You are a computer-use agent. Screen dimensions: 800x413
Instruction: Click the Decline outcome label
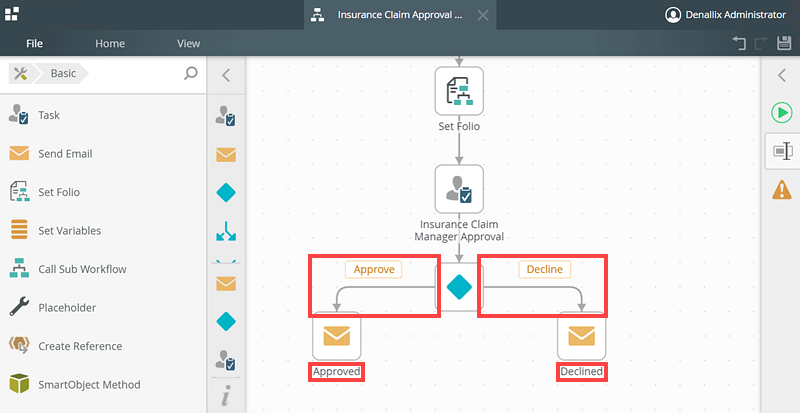coord(544,270)
